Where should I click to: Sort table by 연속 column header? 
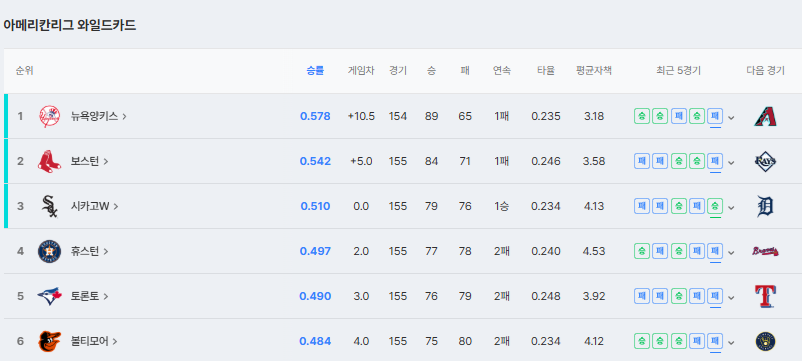501,71
